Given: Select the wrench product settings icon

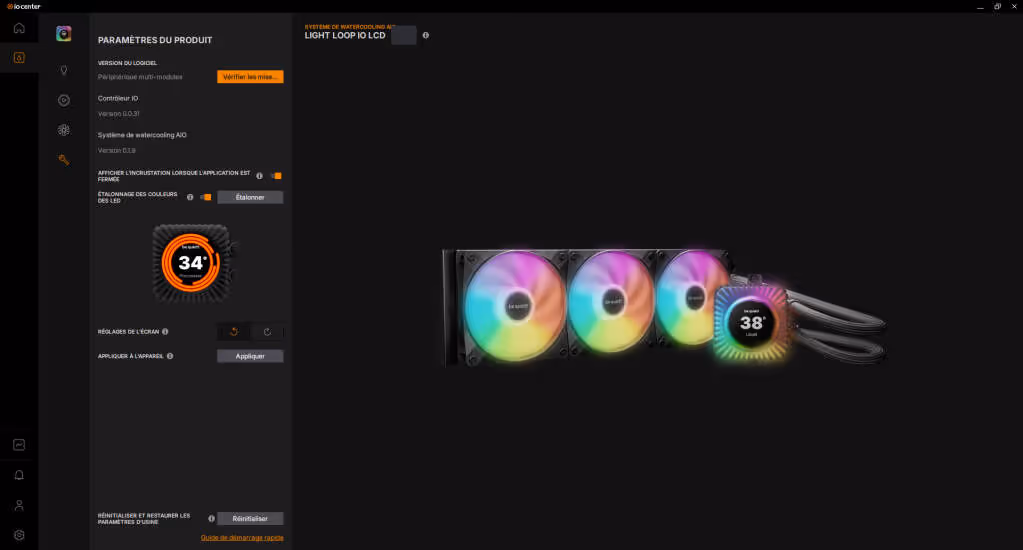Looking at the screenshot, I should point(63,160).
